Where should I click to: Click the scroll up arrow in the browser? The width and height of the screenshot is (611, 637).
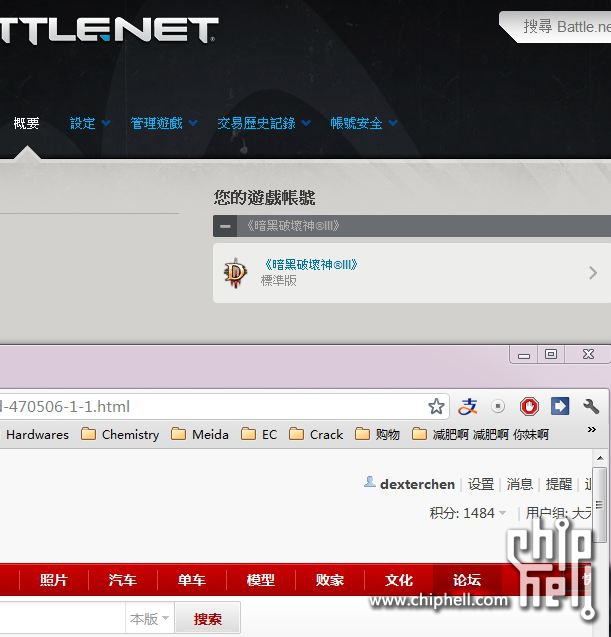point(600,458)
